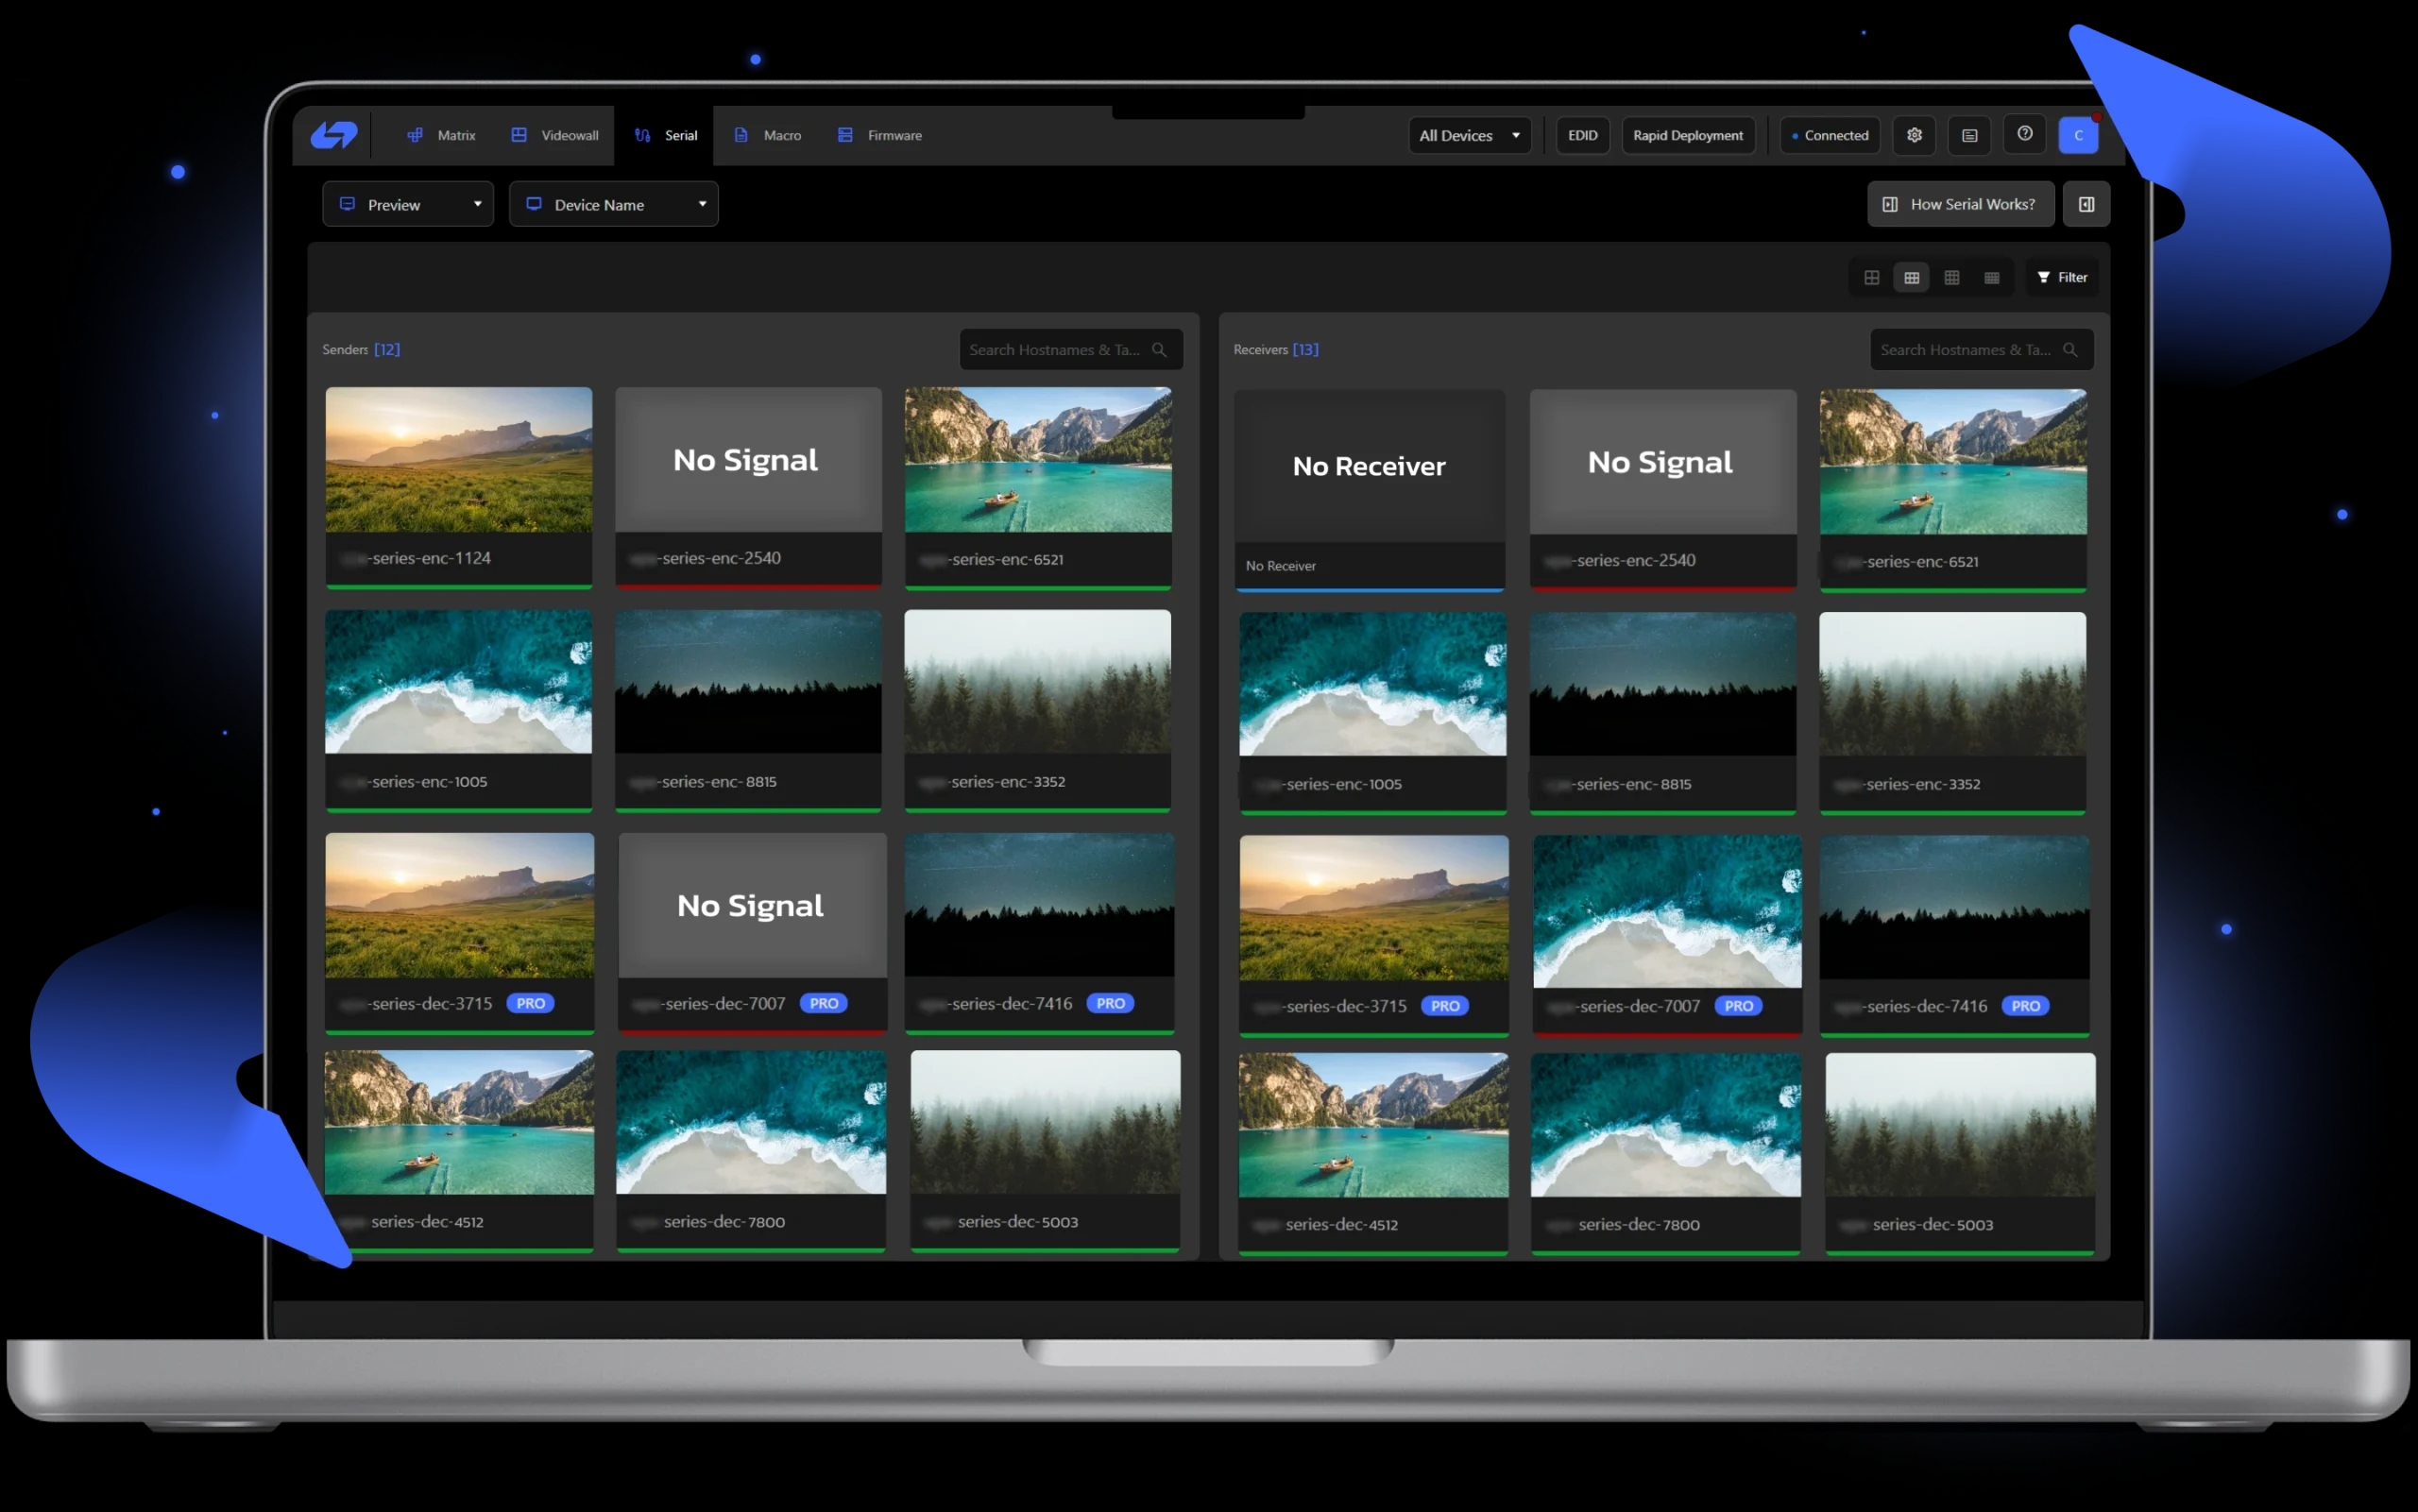Open the log panel icon next to settings
Screen dimensions: 2418x1512
[x=1969, y=135]
